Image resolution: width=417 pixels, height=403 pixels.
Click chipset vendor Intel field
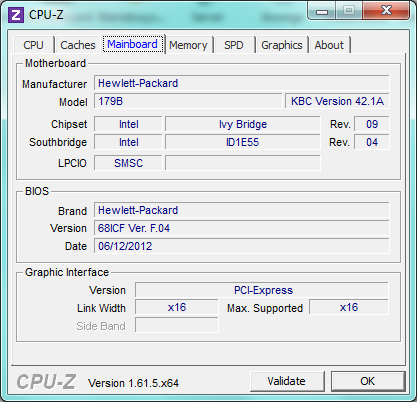128,124
